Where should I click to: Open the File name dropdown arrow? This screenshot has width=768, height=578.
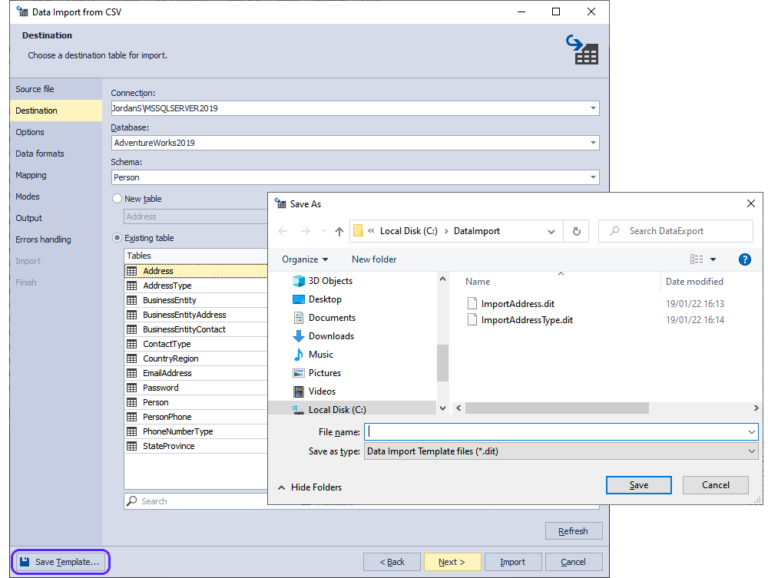click(751, 432)
